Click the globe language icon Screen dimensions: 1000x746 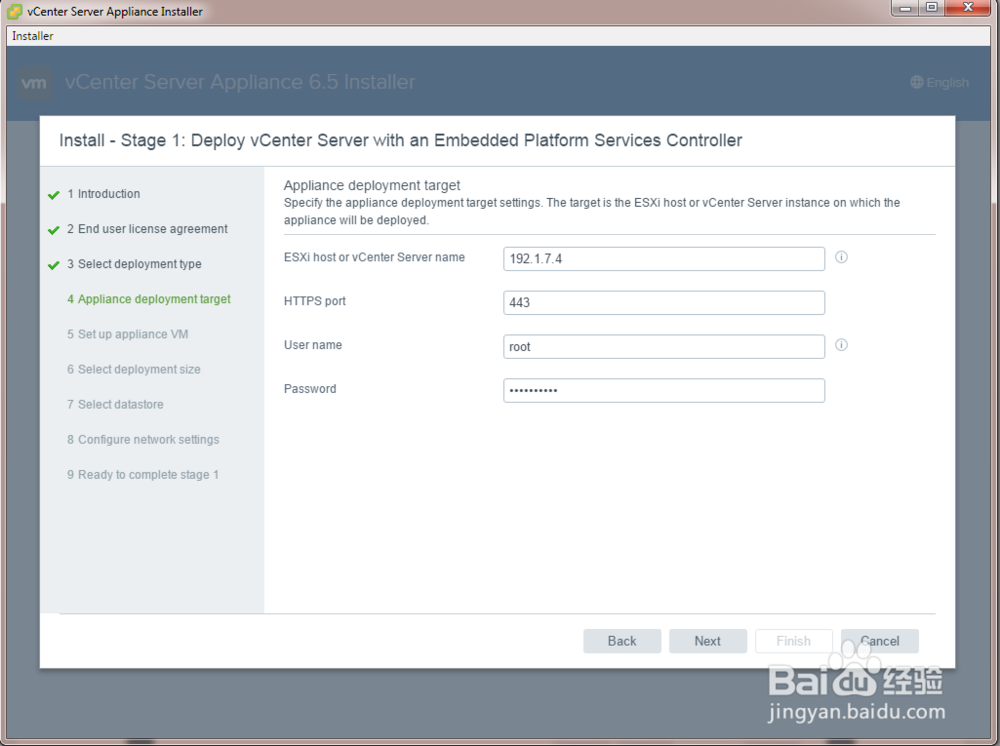click(x=916, y=82)
